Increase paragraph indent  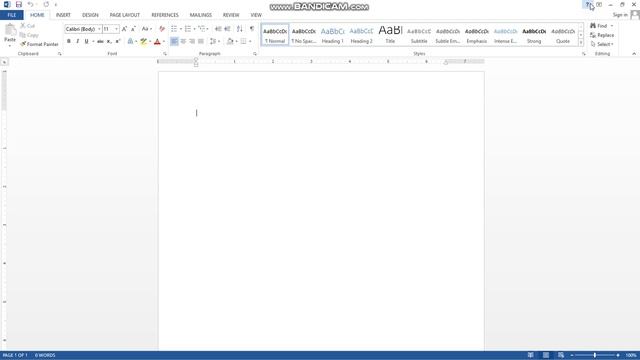[227, 29]
